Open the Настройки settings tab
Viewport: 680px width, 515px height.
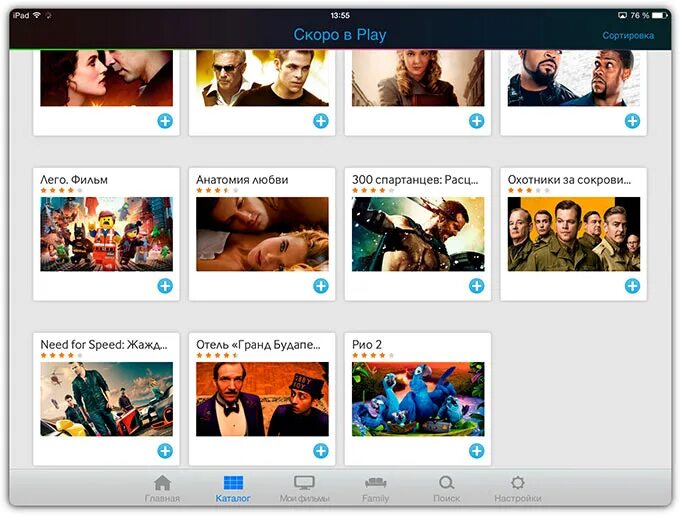[x=518, y=489]
